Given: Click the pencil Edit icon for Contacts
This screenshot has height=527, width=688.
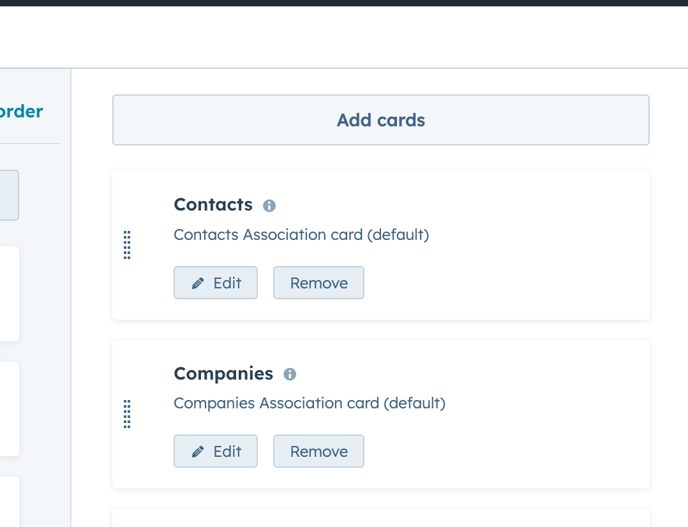Looking at the screenshot, I should click(x=198, y=284).
